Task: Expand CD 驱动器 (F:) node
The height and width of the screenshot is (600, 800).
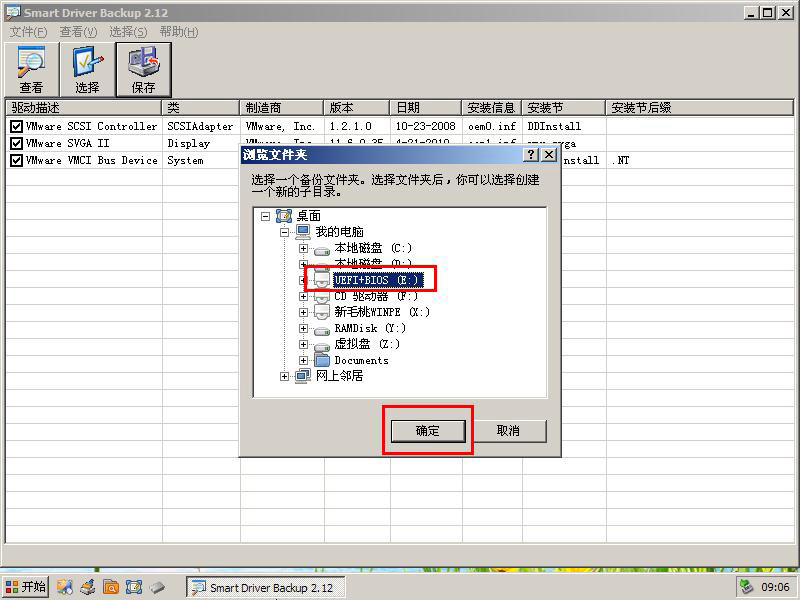Action: pos(304,296)
